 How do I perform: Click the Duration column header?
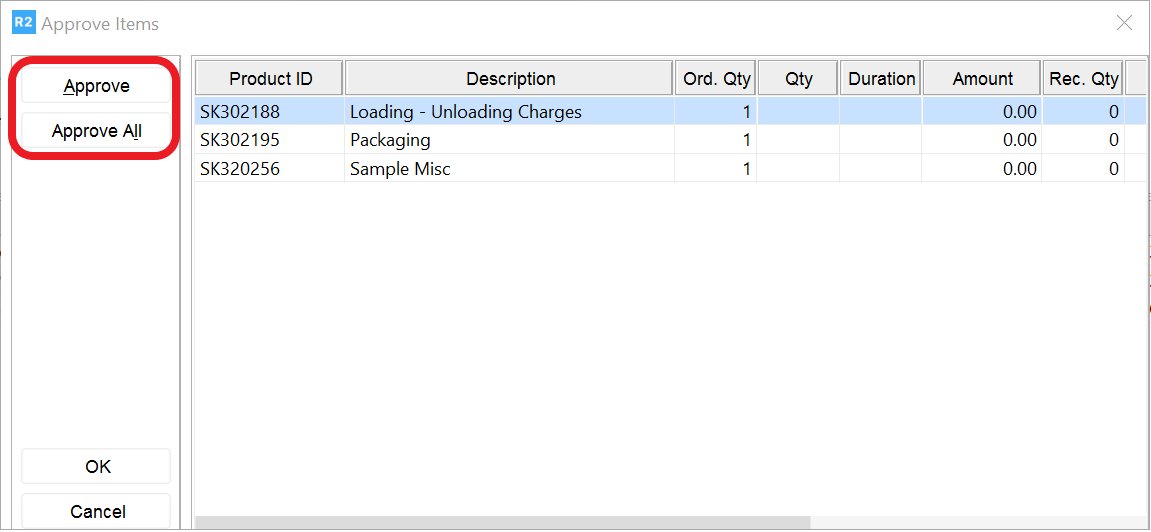click(881, 79)
